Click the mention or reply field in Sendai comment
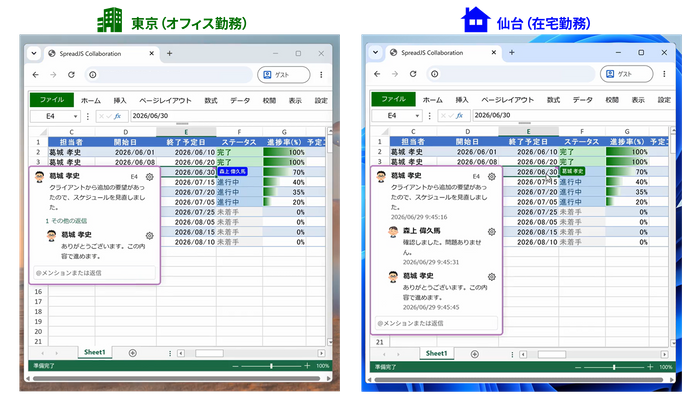Image resolution: width=700 pixels, height=394 pixels. 436,323
